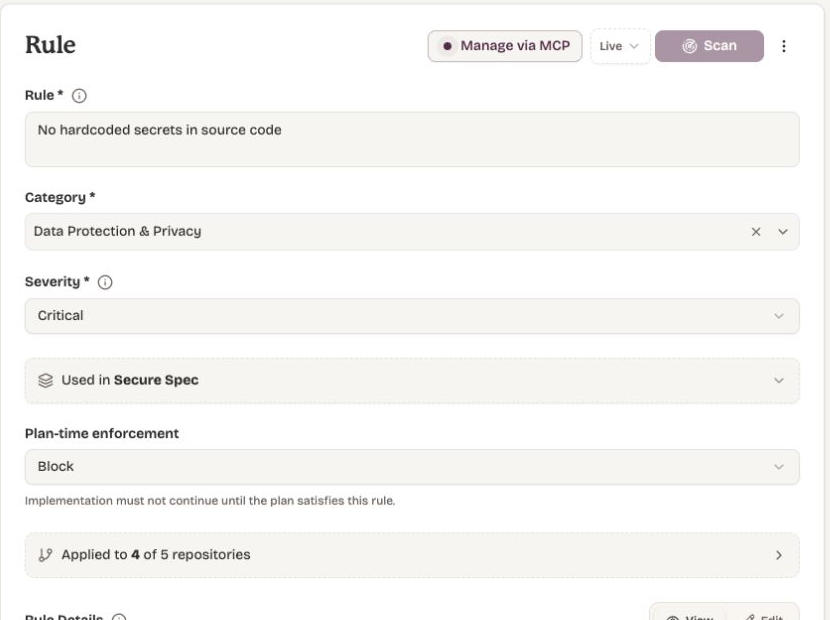This screenshot has height=620, width=830.
Task: Click the dot icon in Manage via MCP
Action: click(x=447, y=46)
